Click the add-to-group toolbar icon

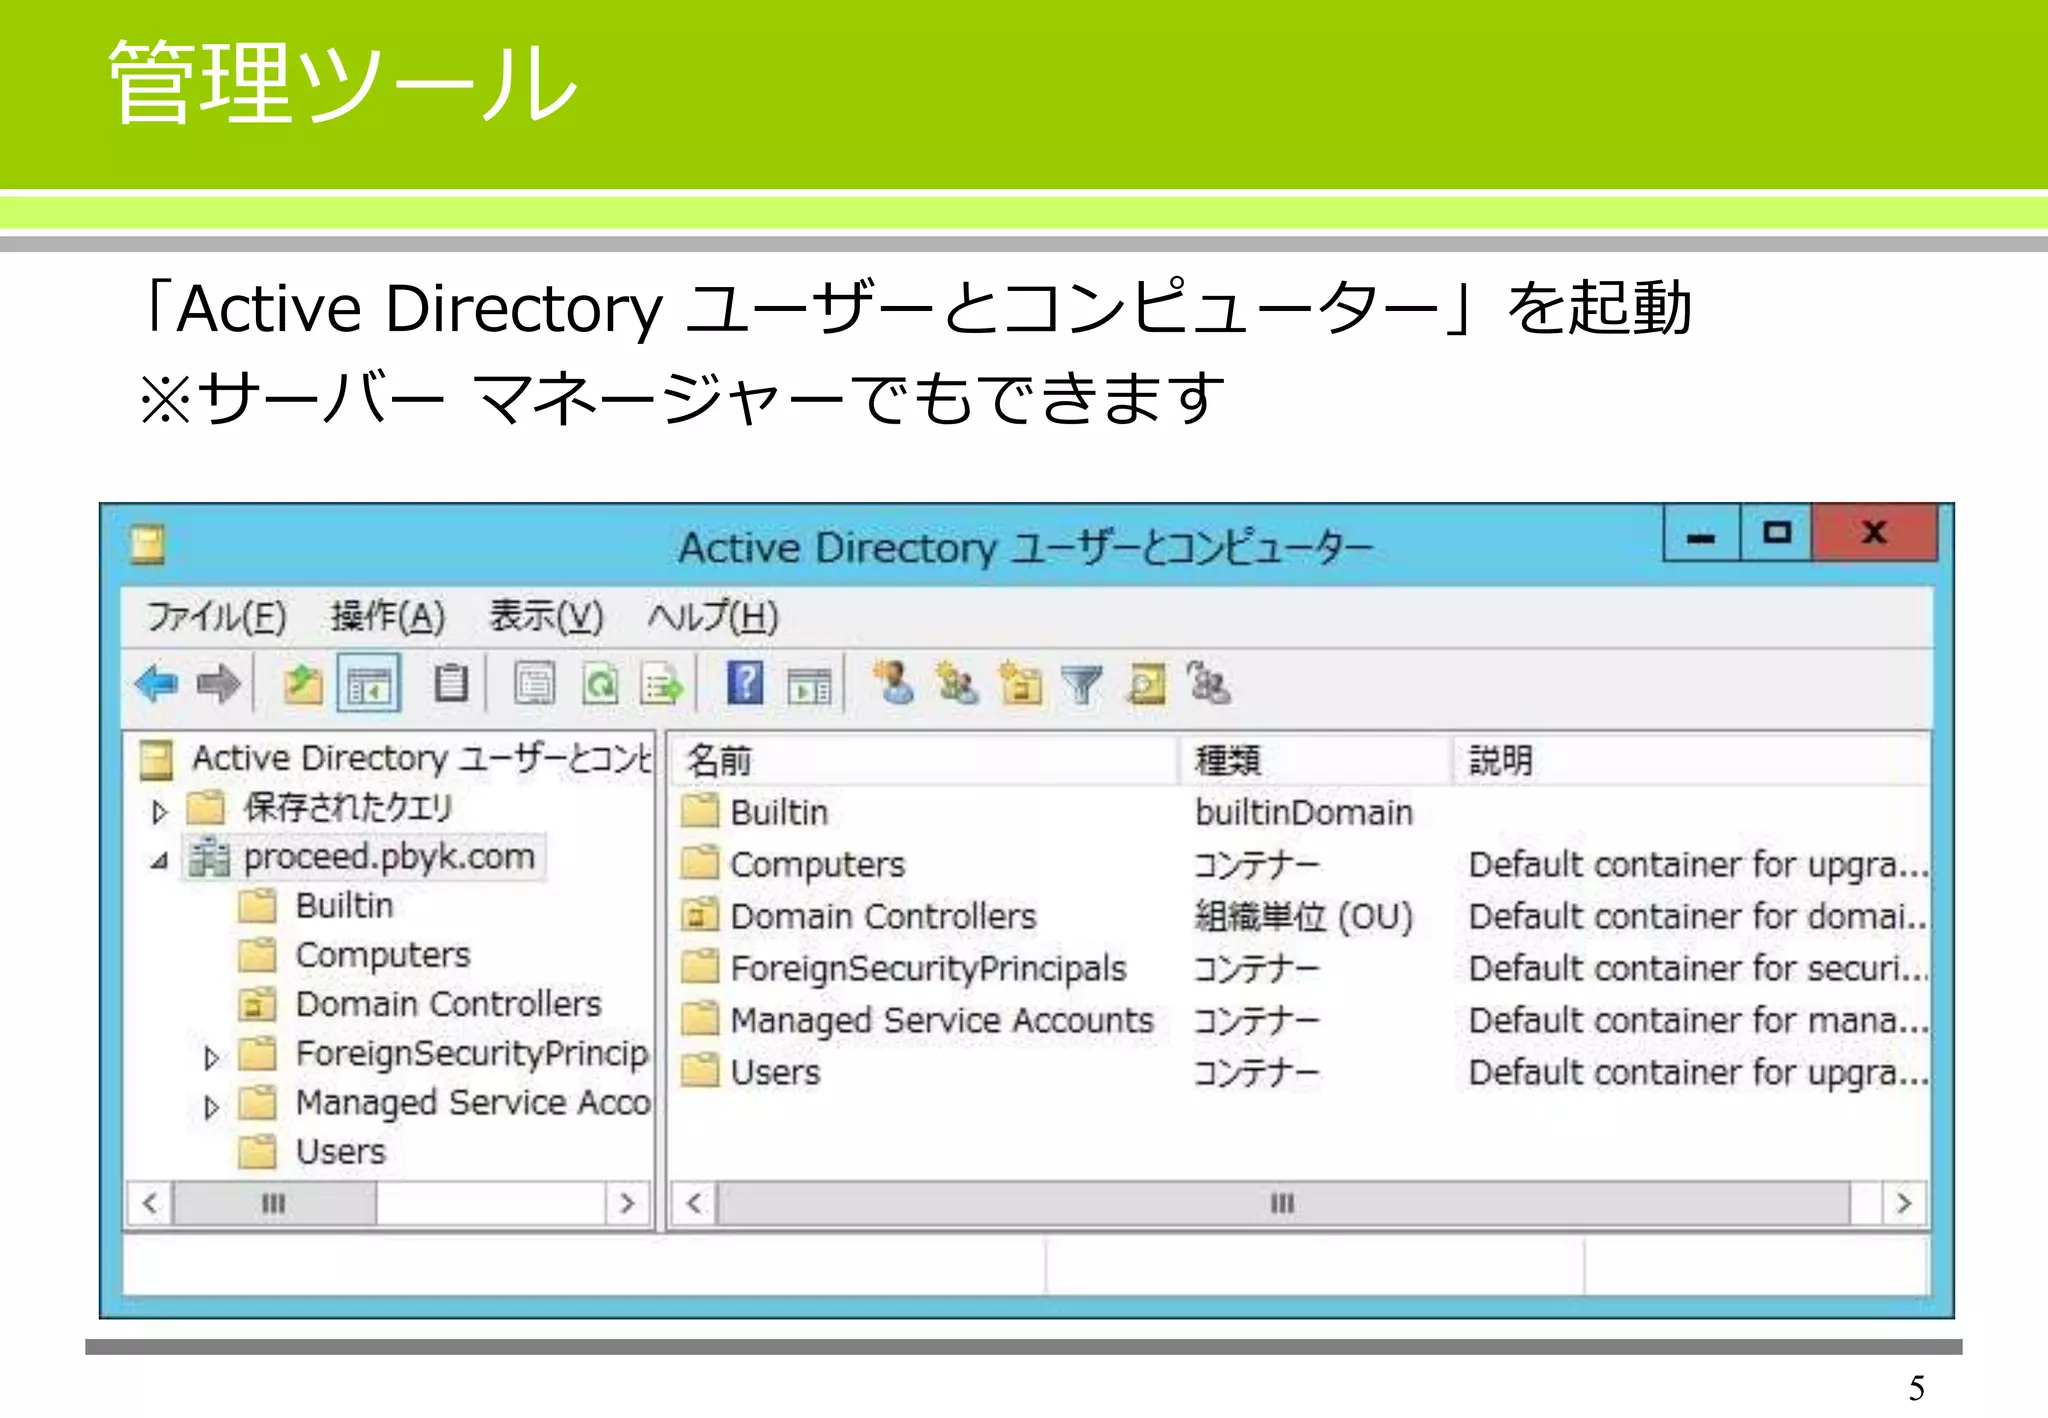click(x=1208, y=684)
